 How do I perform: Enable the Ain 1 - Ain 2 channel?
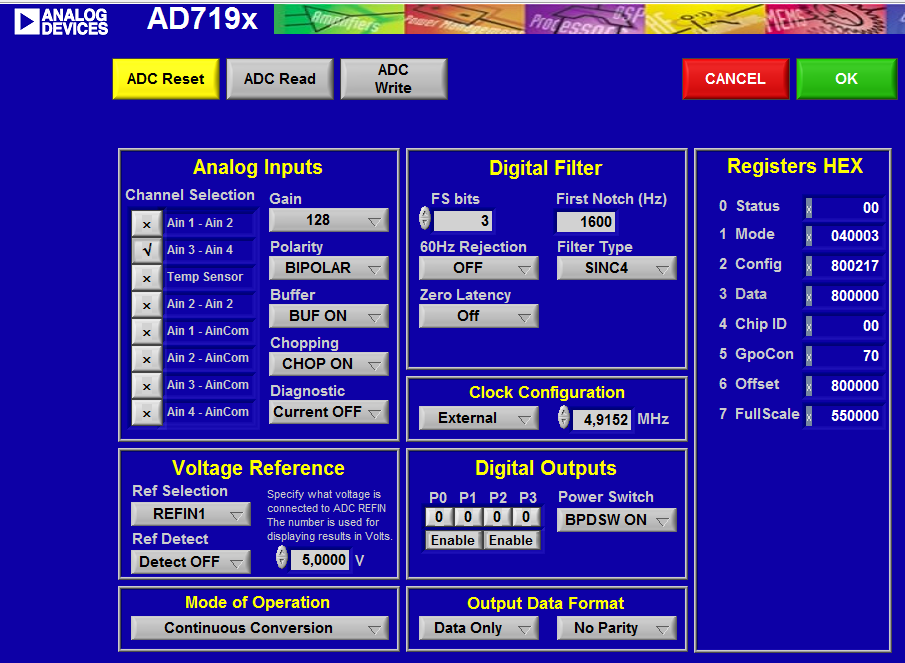pos(146,223)
